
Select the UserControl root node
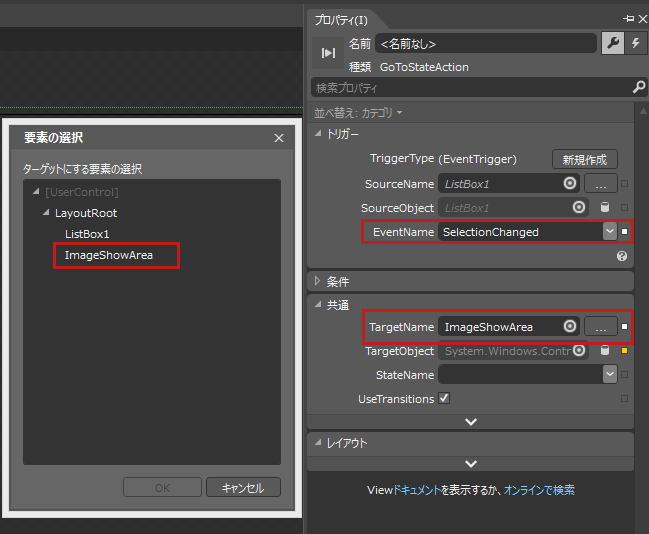82,192
